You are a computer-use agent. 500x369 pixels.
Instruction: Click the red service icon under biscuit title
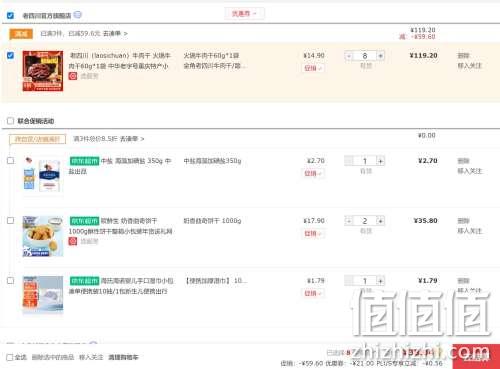[x=73, y=241]
